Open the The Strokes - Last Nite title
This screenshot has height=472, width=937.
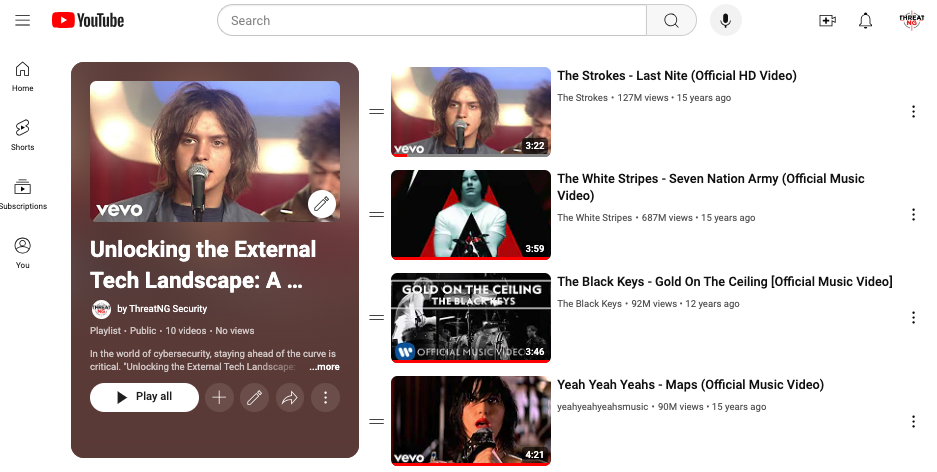(x=677, y=76)
